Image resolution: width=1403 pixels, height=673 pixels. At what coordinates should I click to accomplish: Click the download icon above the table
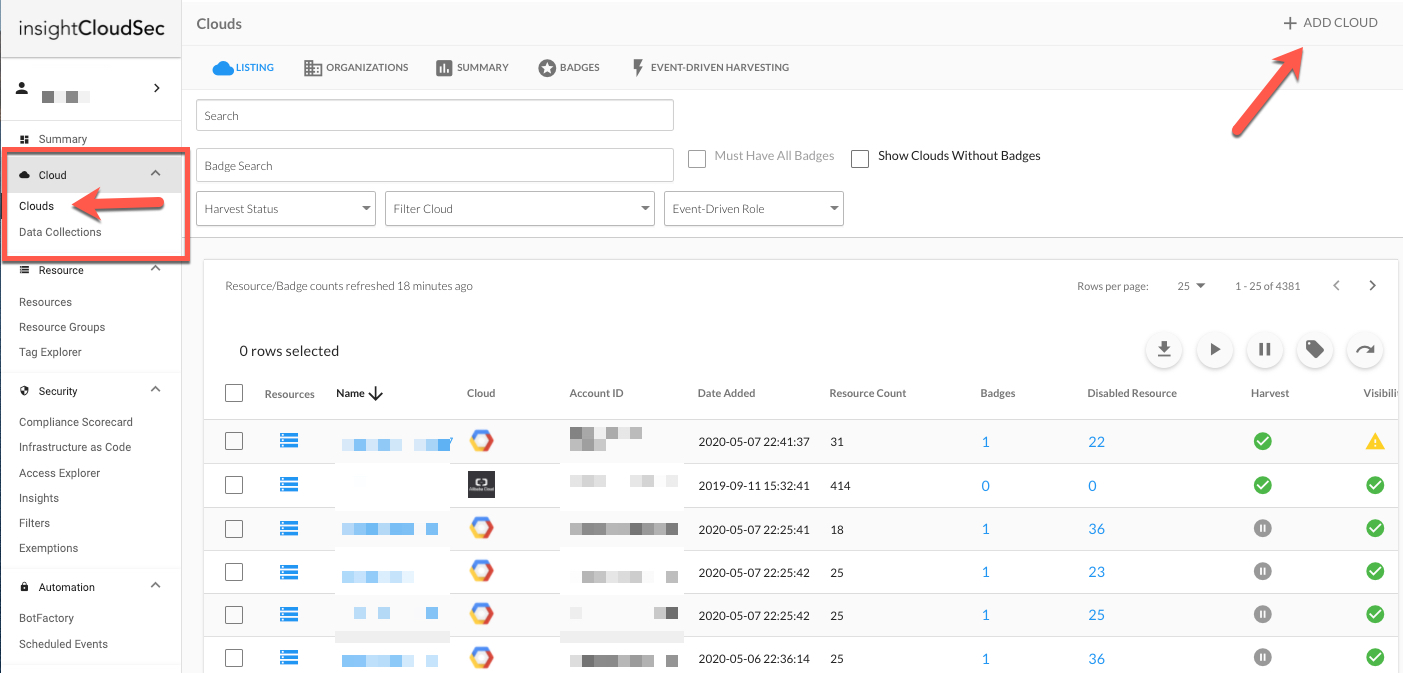1164,349
